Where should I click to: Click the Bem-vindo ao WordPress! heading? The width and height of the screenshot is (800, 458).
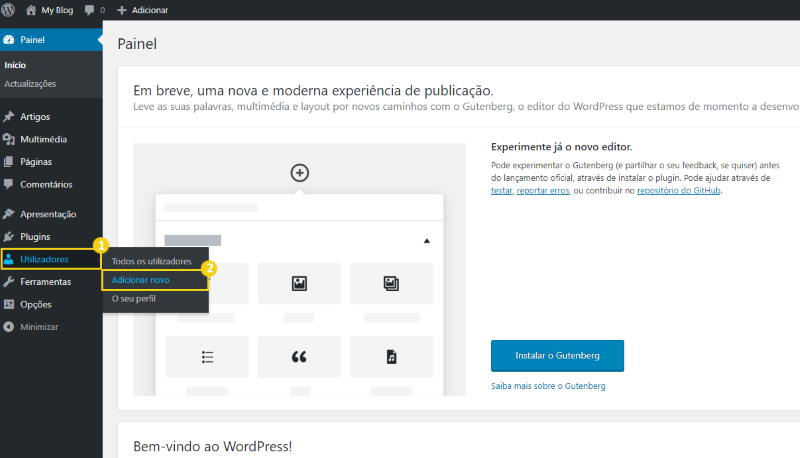pos(213,446)
